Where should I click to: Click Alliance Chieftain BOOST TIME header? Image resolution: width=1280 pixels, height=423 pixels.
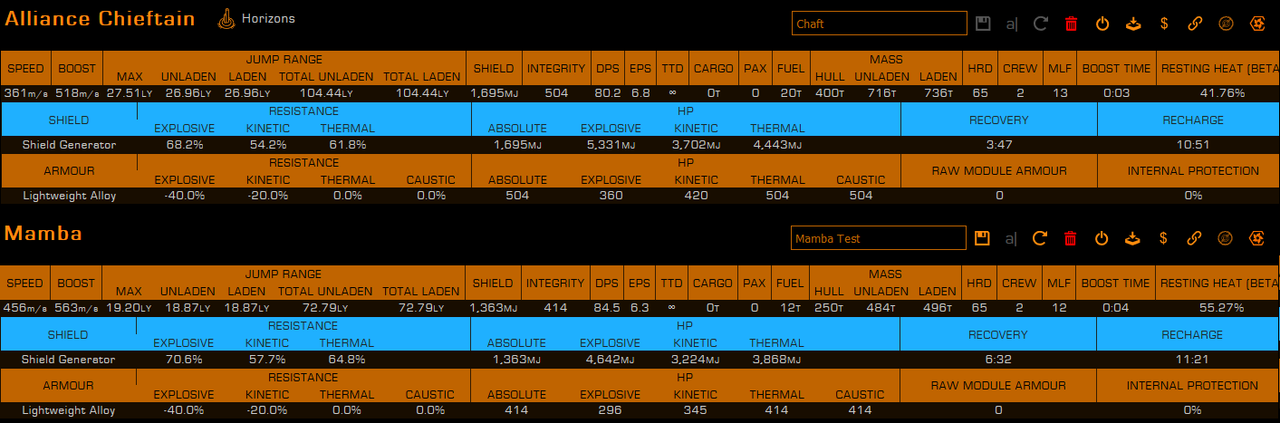[1116, 69]
